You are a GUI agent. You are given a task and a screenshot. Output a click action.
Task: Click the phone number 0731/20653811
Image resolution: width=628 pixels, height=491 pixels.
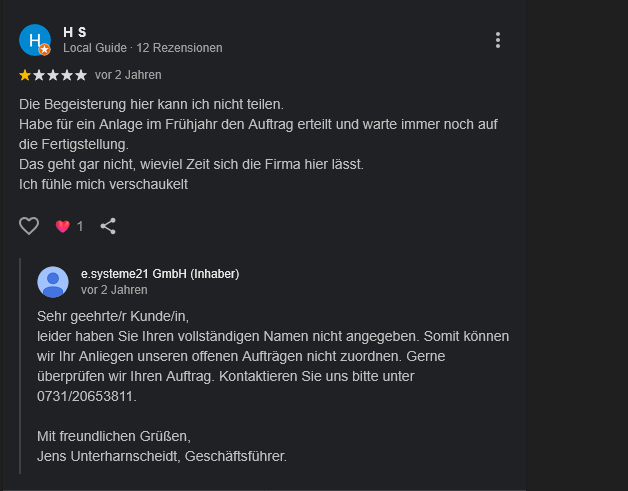point(86,396)
